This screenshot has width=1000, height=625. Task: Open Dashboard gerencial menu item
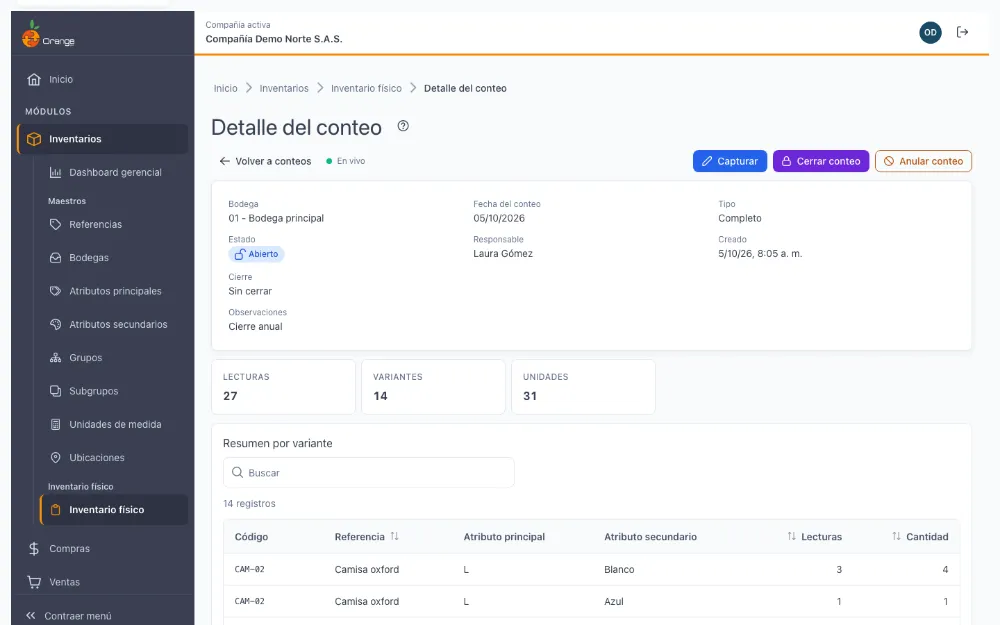(x=113, y=172)
